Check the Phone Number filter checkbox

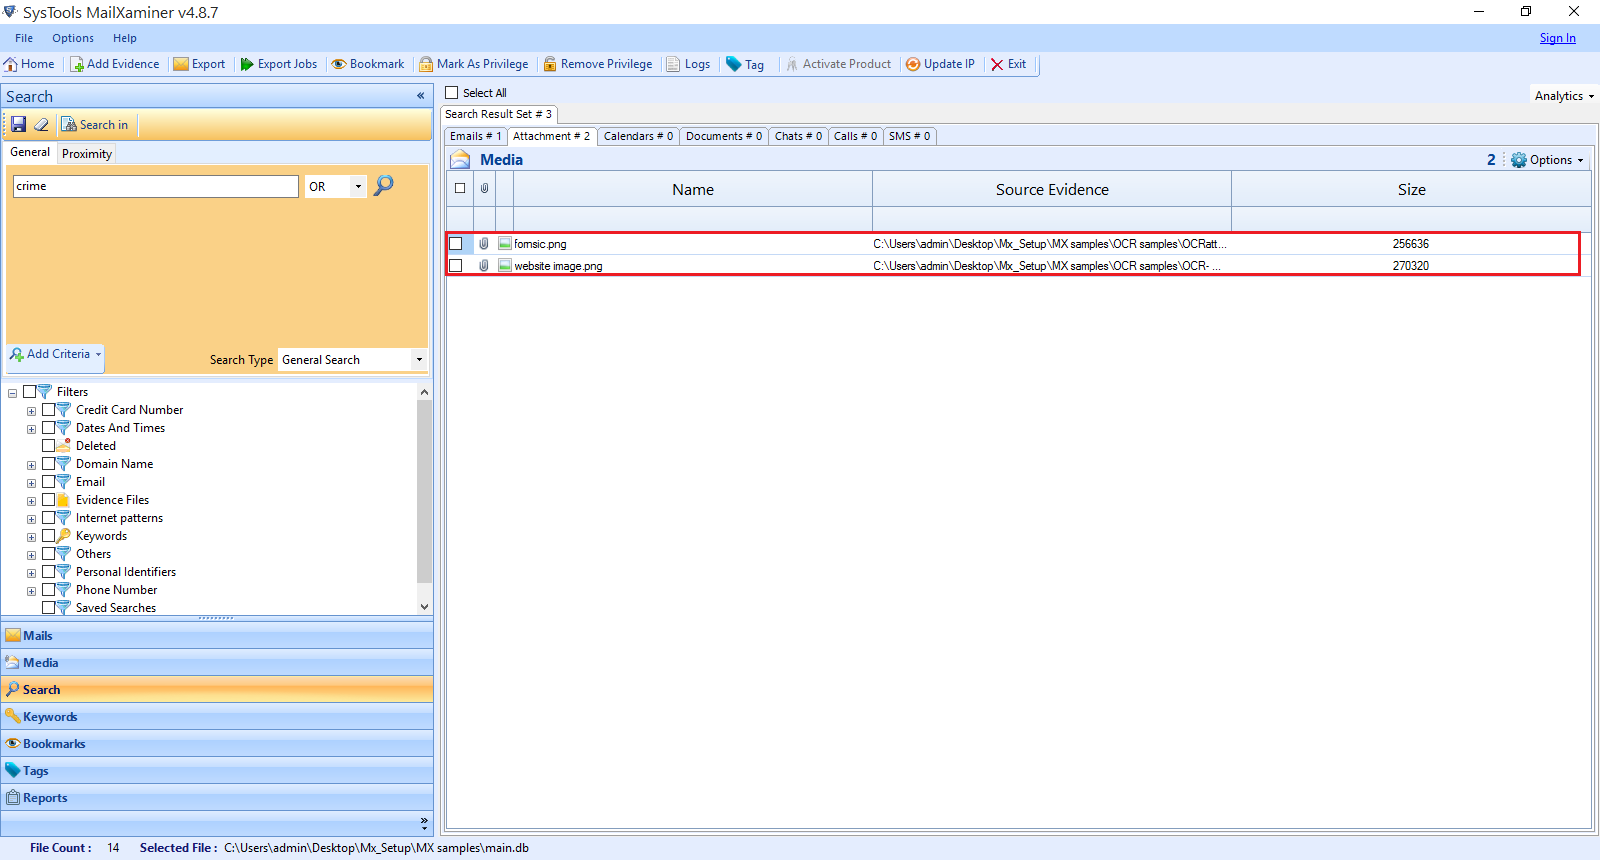click(49, 590)
